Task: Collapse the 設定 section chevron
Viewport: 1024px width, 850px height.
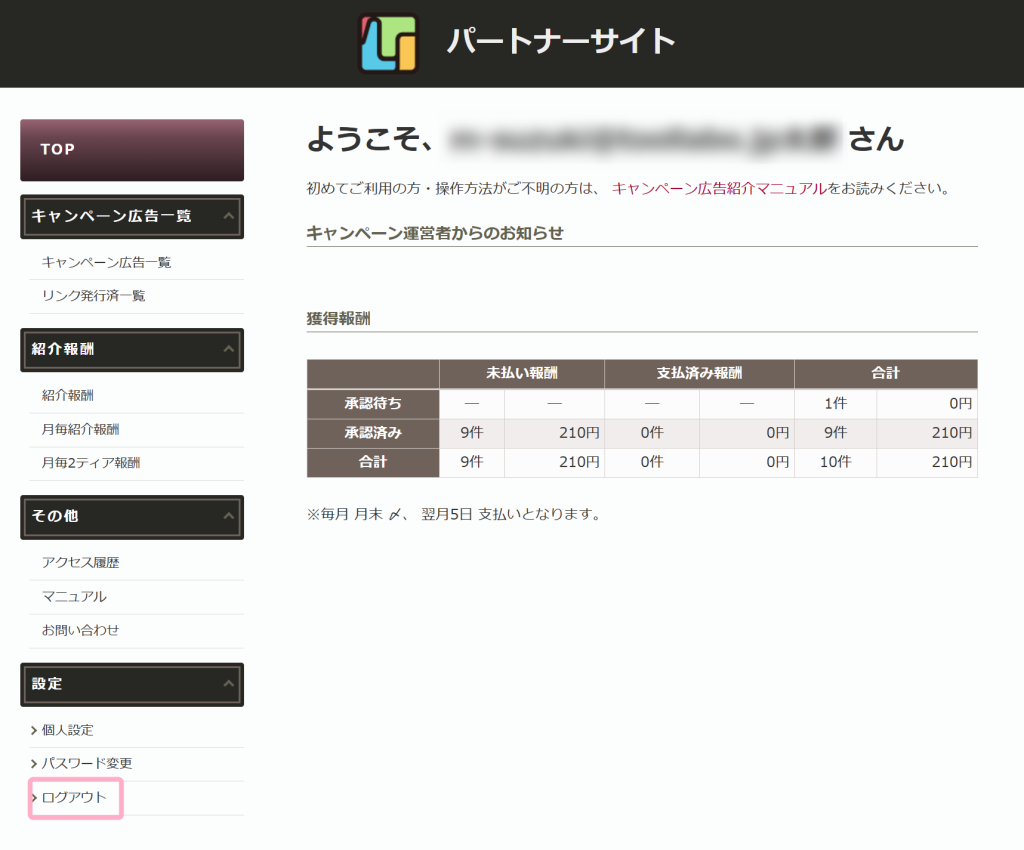Action: click(229, 684)
